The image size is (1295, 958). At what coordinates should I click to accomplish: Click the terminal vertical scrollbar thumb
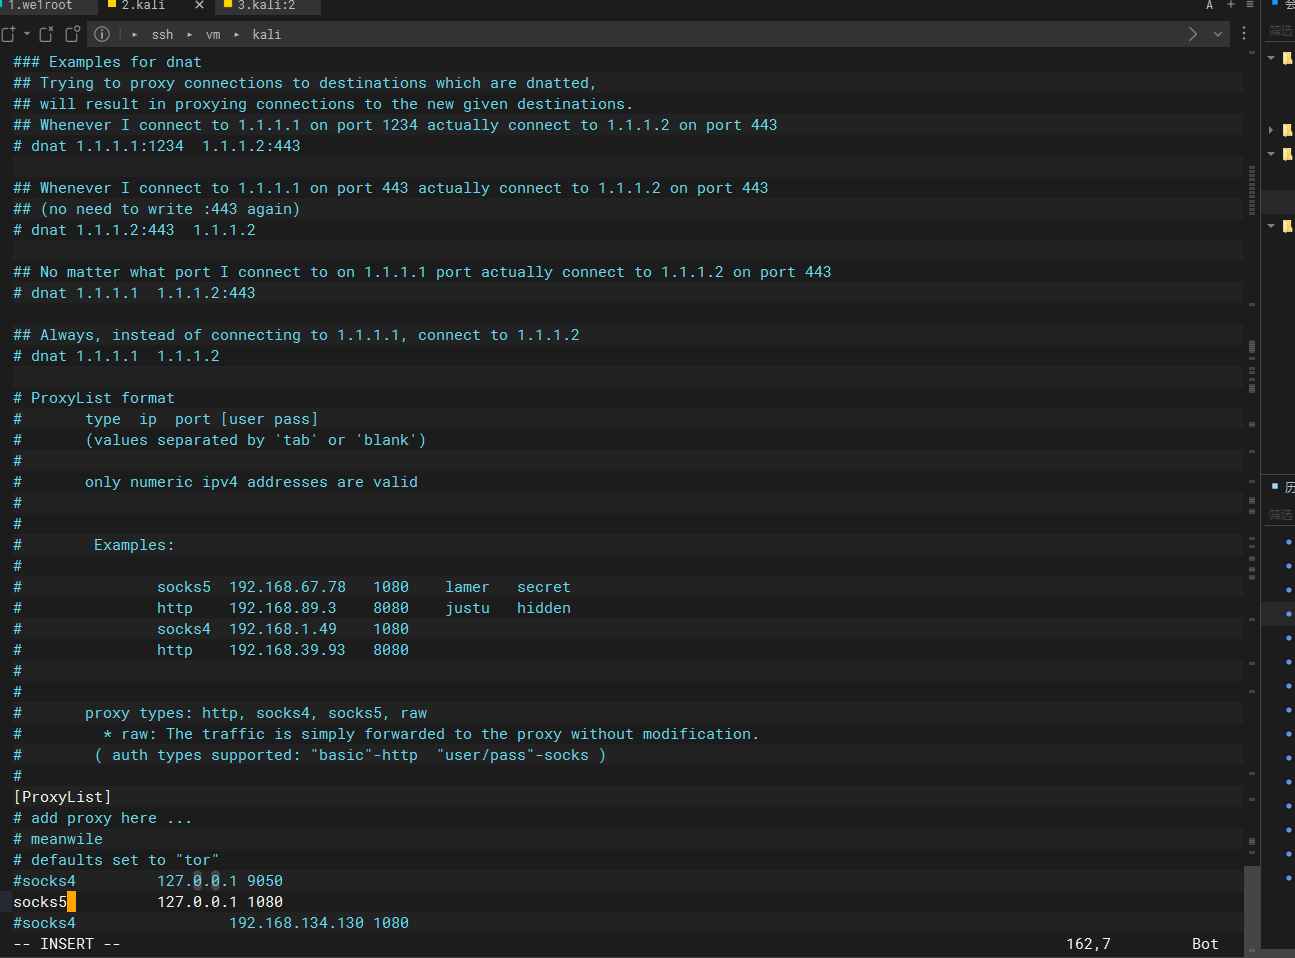tap(1252, 909)
